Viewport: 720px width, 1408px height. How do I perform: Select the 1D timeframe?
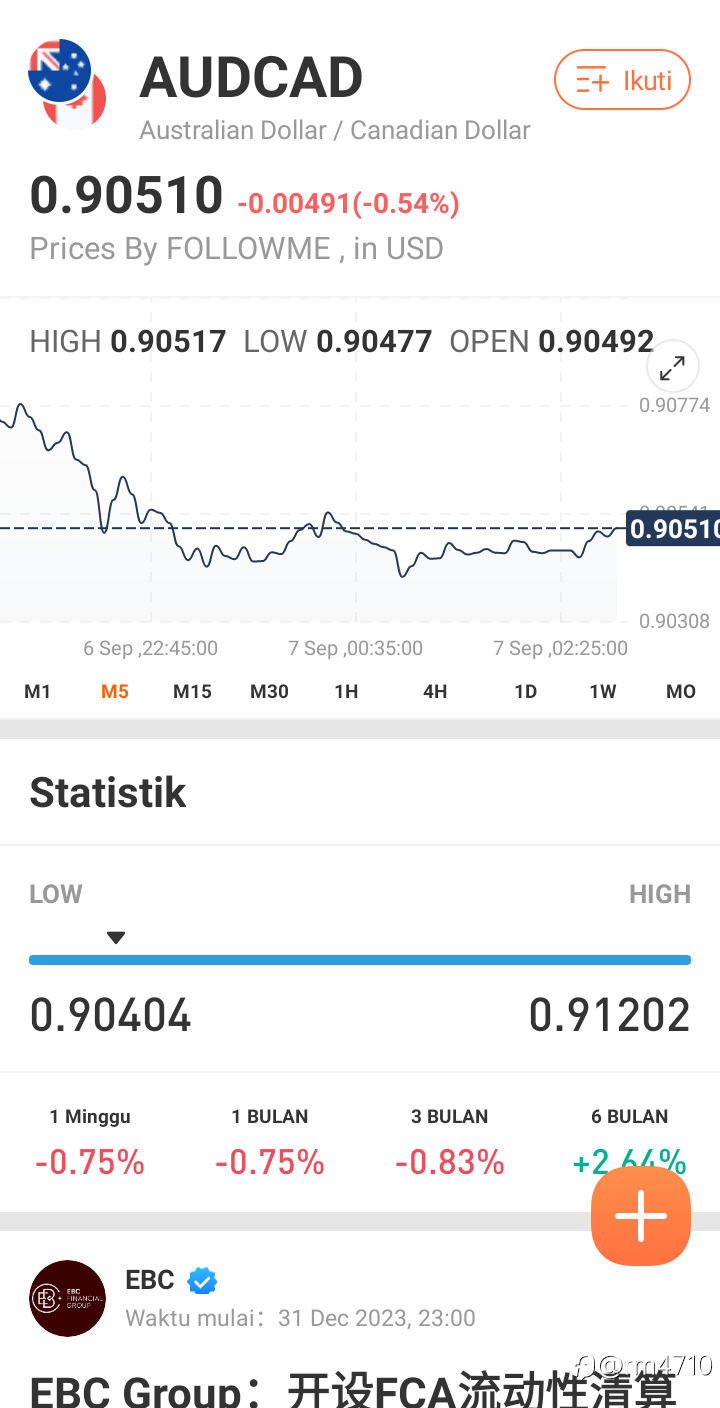525,691
